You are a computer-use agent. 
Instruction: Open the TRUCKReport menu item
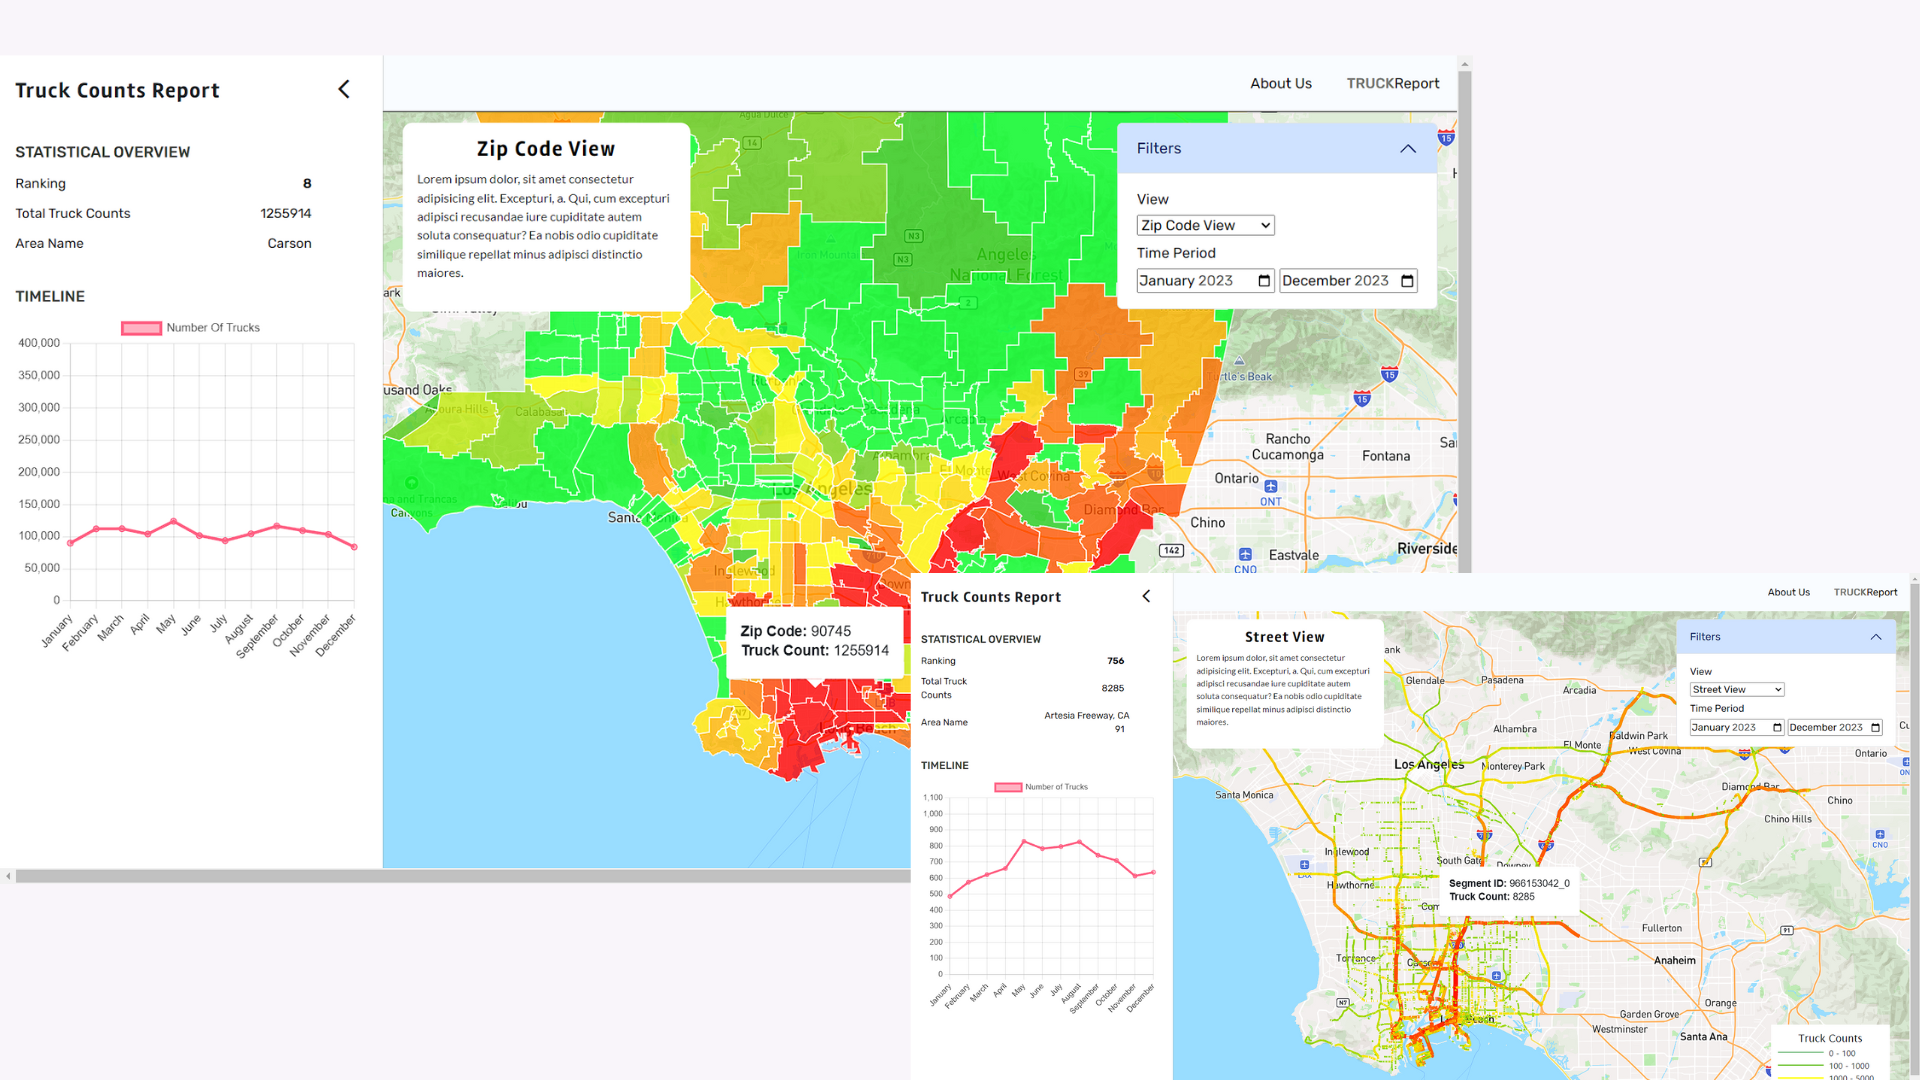click(1393, 84)
